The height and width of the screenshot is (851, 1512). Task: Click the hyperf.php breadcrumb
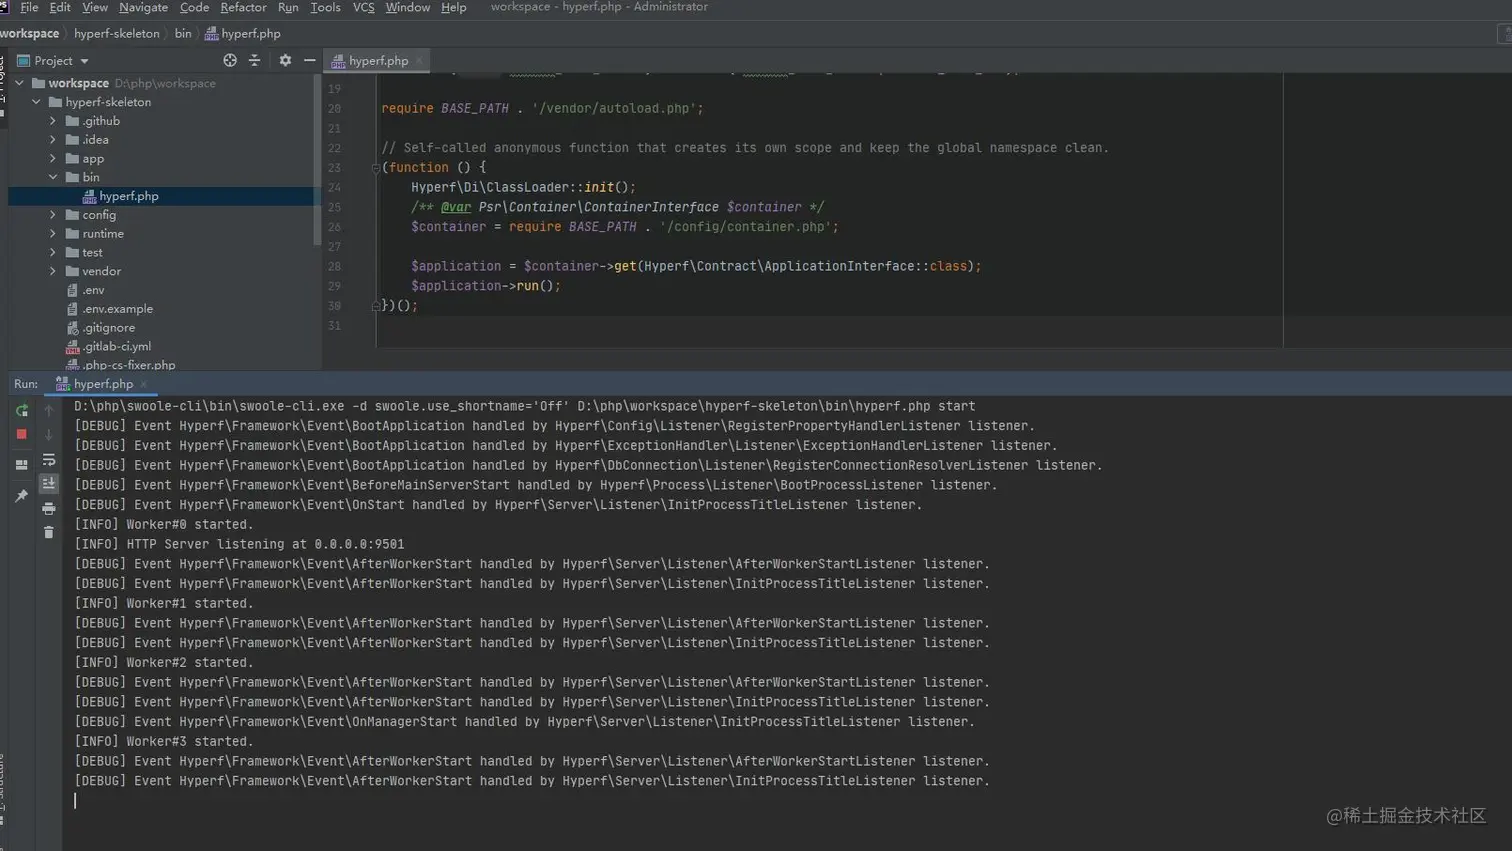(x=243, y=34)
